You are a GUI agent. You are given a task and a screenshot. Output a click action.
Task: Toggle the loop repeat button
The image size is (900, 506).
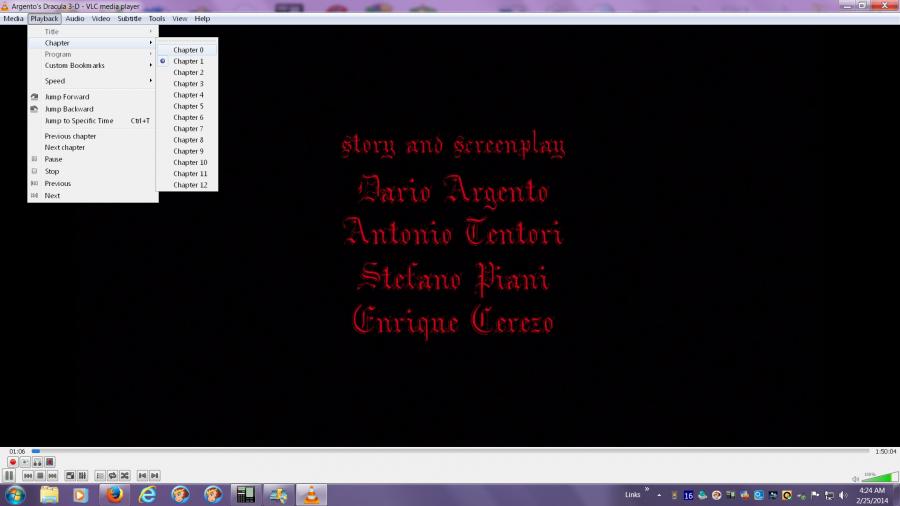tap(112, 476)
